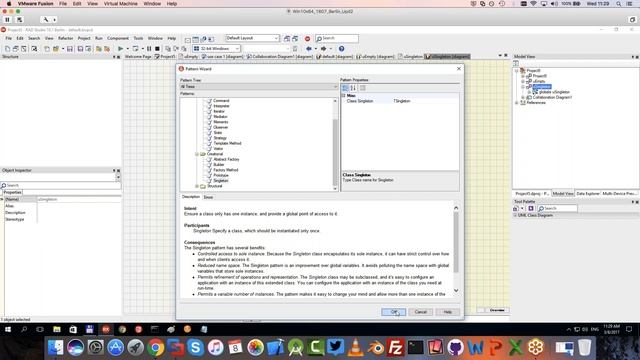Select the Command pattern
The image size is (640, 360).
(x=221, y=100)
